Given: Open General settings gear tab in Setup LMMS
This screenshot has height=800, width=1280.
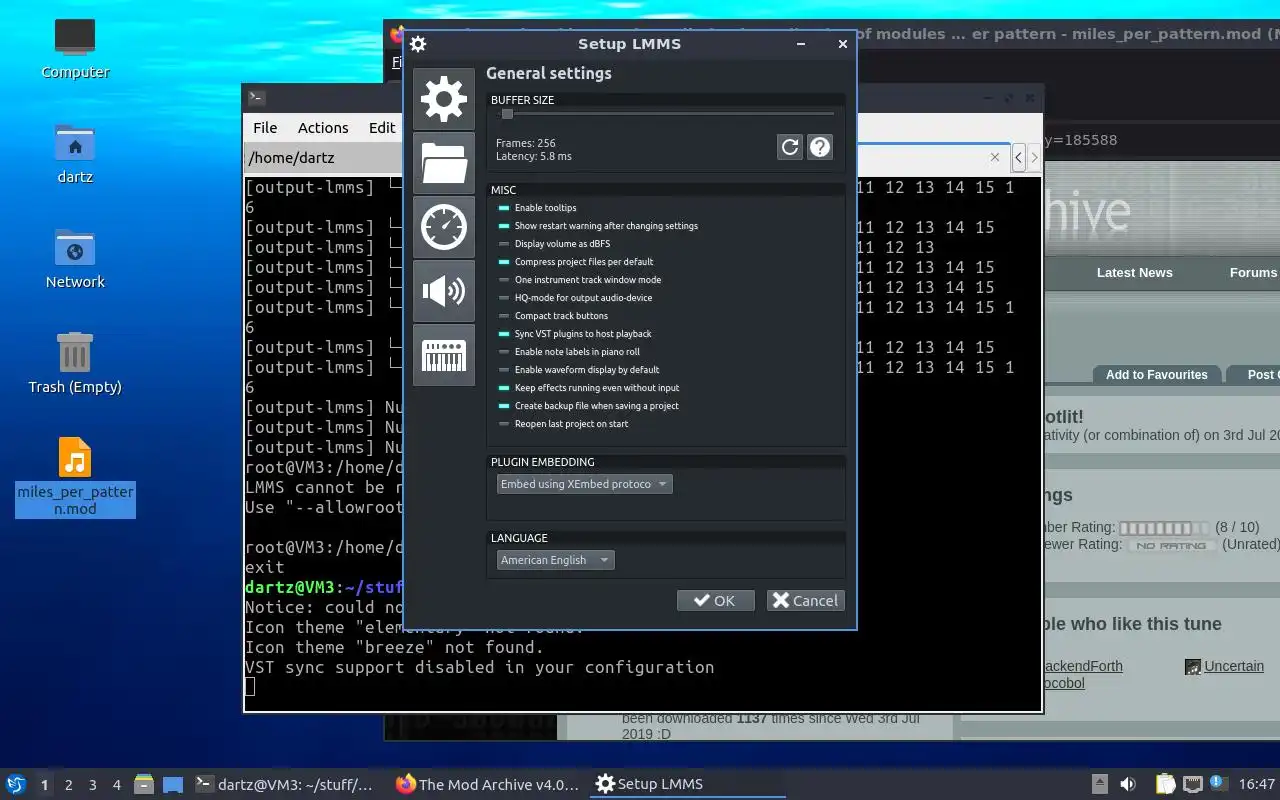Looking at the screenshot, I should 444,99.
